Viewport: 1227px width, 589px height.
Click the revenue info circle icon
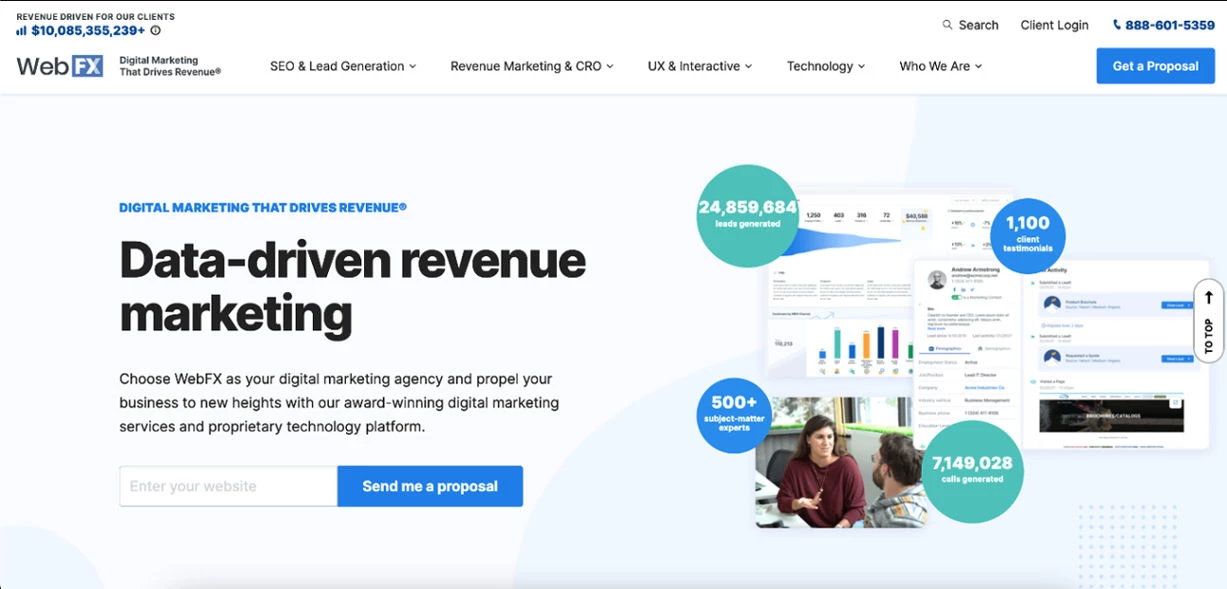click(155, 31)
